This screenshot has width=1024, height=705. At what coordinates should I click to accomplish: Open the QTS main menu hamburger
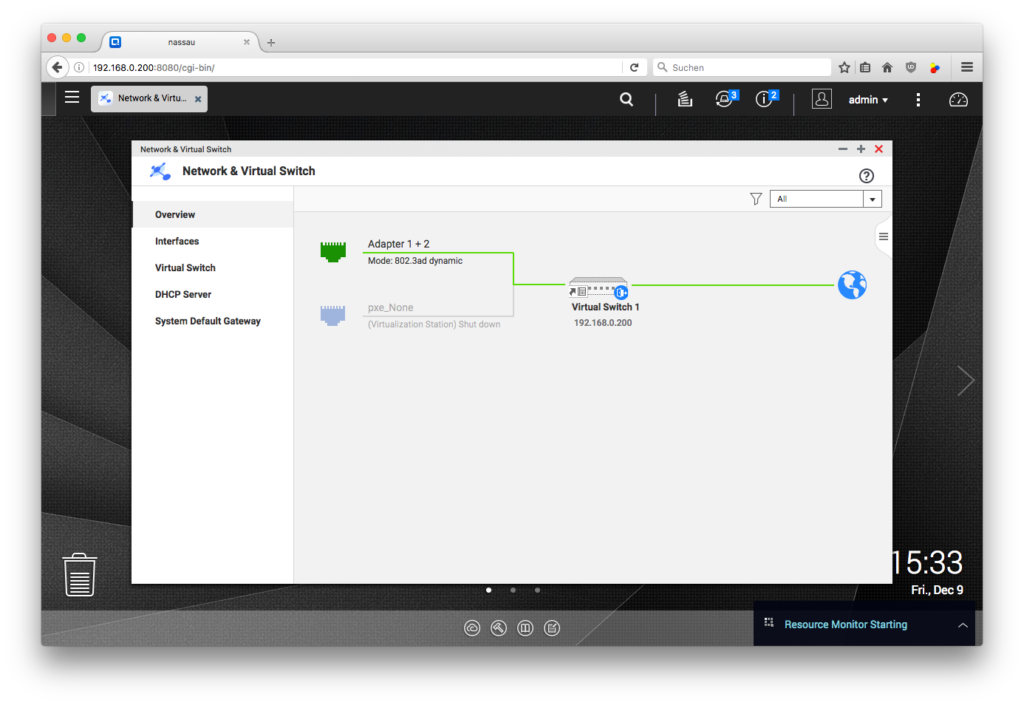pyautogui.click(x=72, y=98)
